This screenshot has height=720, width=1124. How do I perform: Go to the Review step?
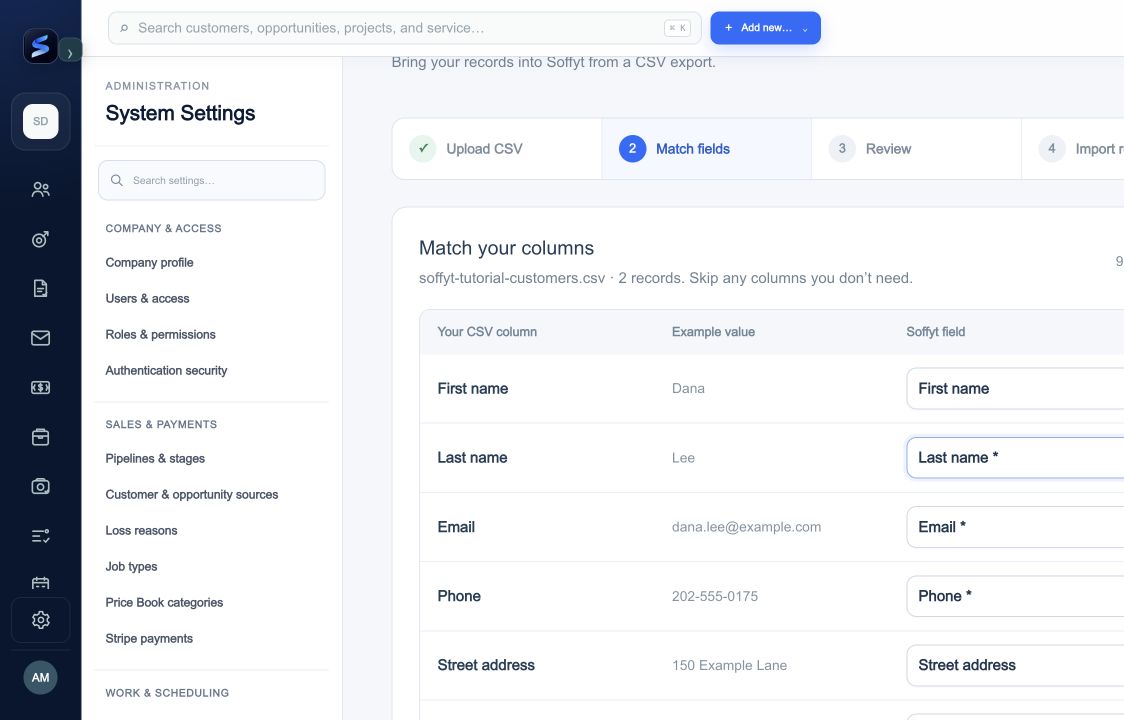916,148
